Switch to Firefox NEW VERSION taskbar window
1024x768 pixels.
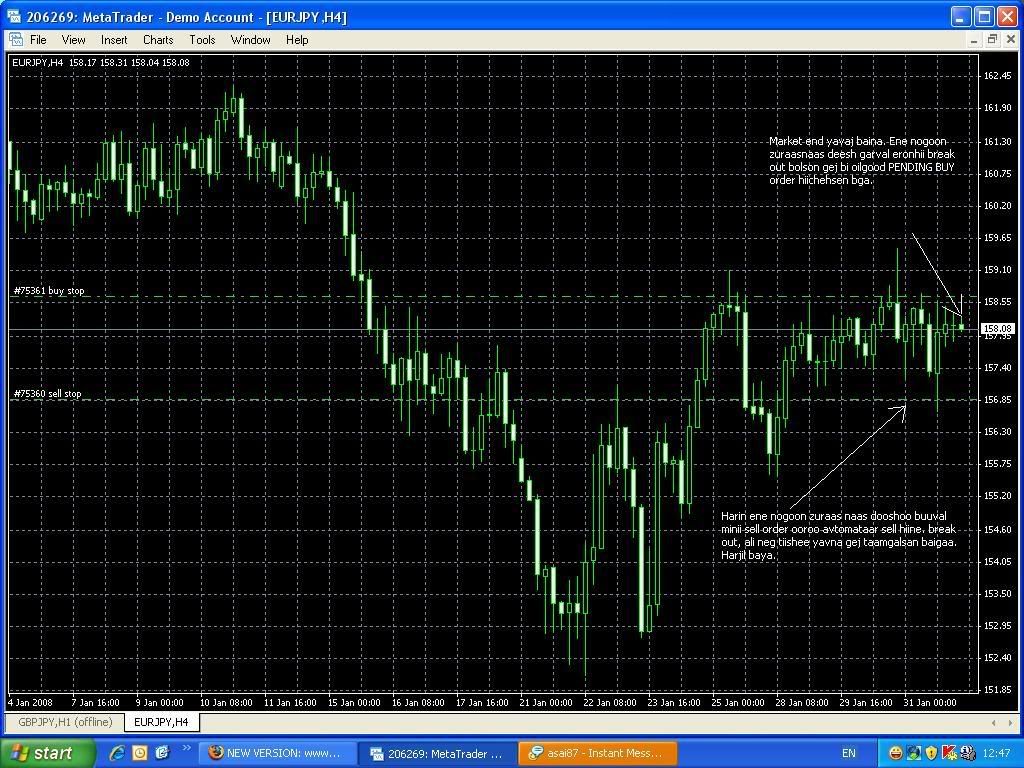278,753
